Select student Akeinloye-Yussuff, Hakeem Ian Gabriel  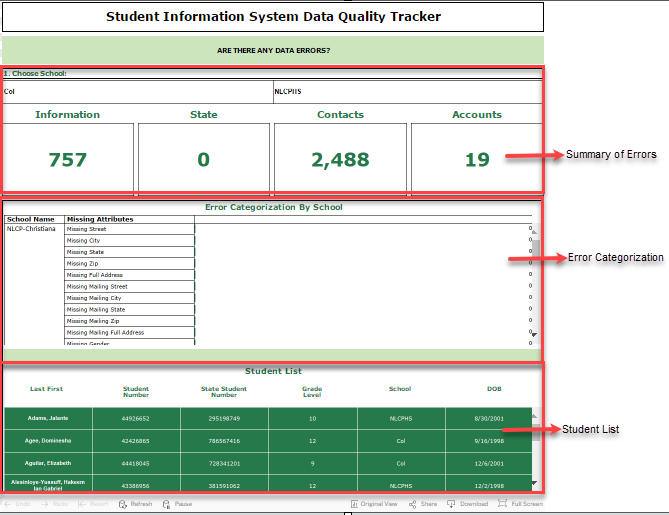[x=48, y=485]
